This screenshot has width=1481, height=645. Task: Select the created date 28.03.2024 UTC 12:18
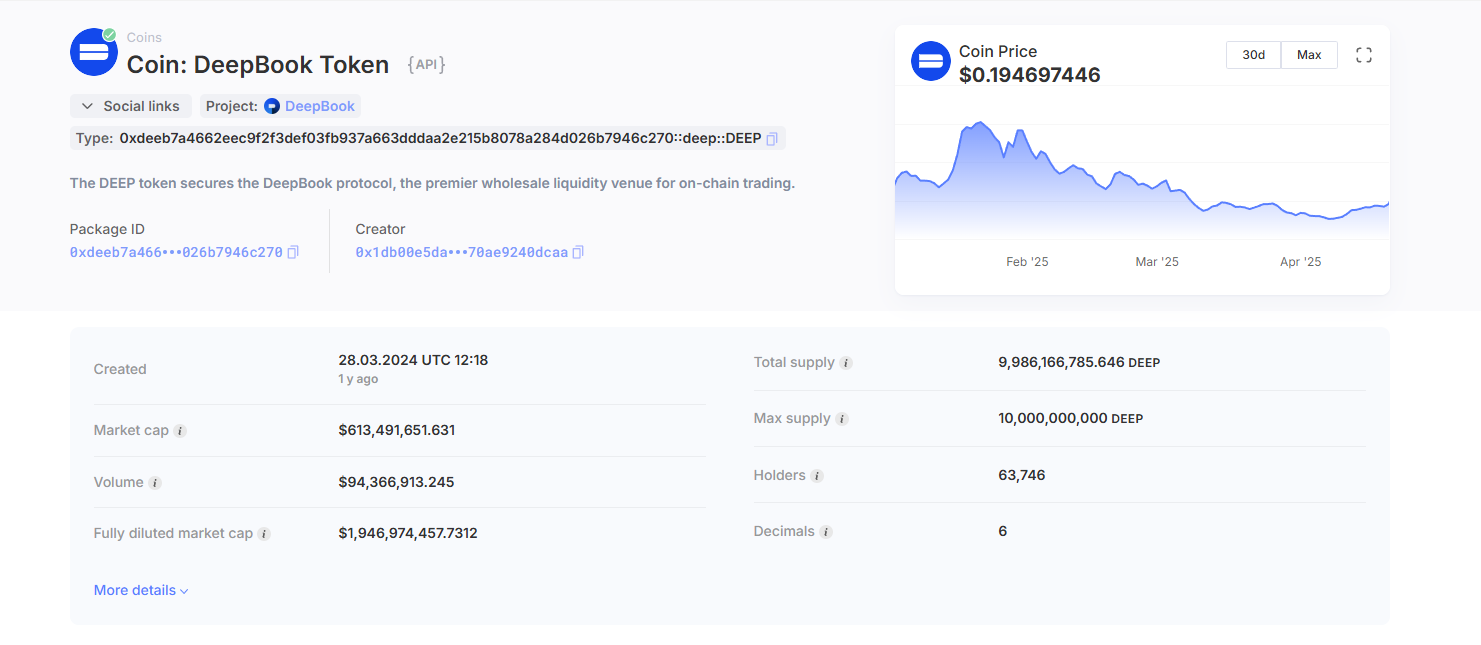pyautogui.click(x=413, y=360)
